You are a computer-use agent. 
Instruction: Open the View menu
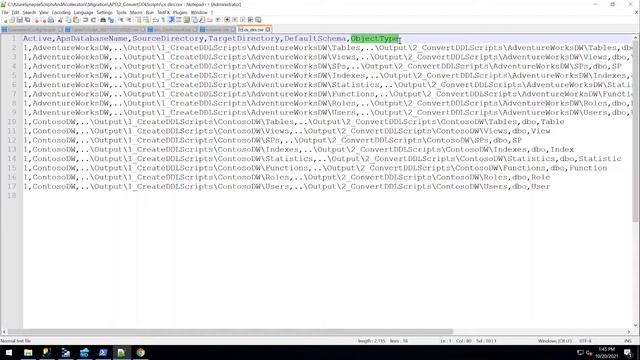[44, 13]
